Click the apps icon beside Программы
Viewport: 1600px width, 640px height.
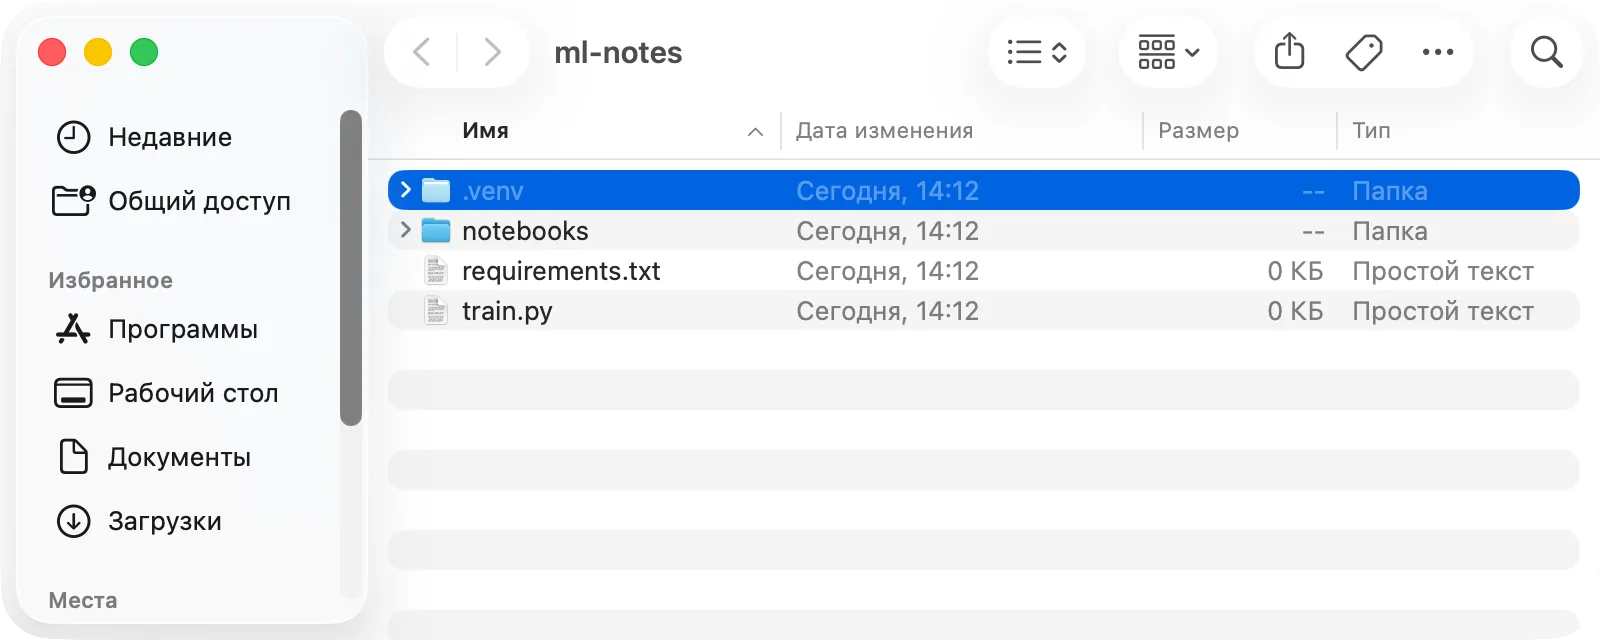click(73, 329)
